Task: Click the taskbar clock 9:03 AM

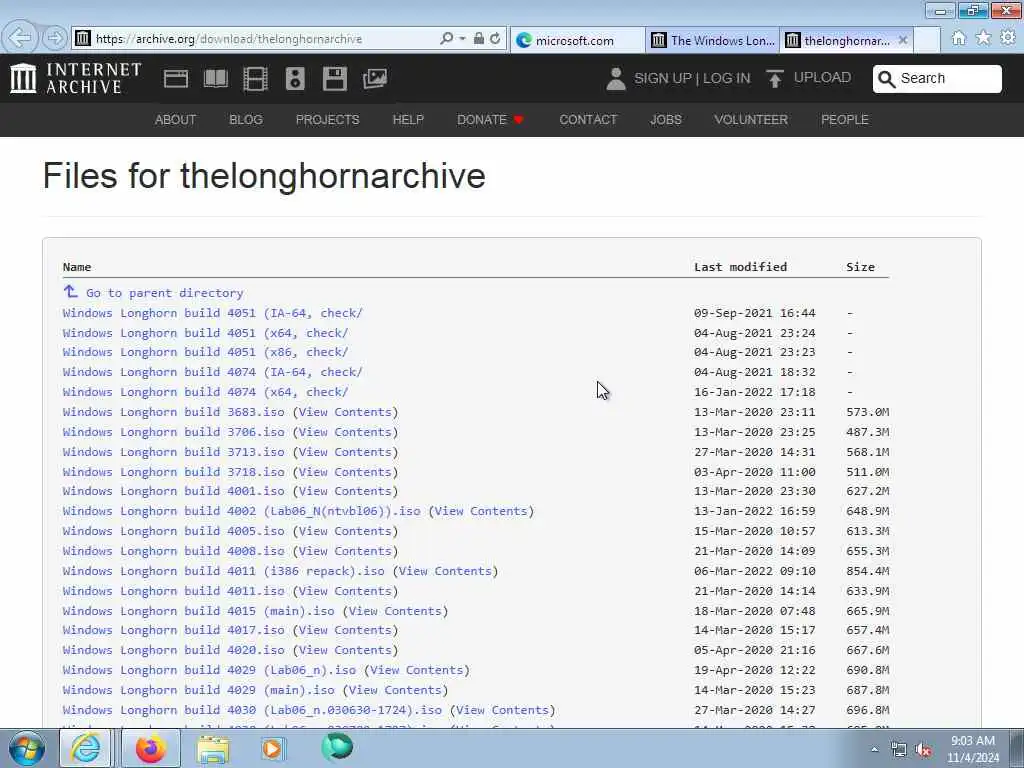Action: pyautogui.click(x=972, y=741)
